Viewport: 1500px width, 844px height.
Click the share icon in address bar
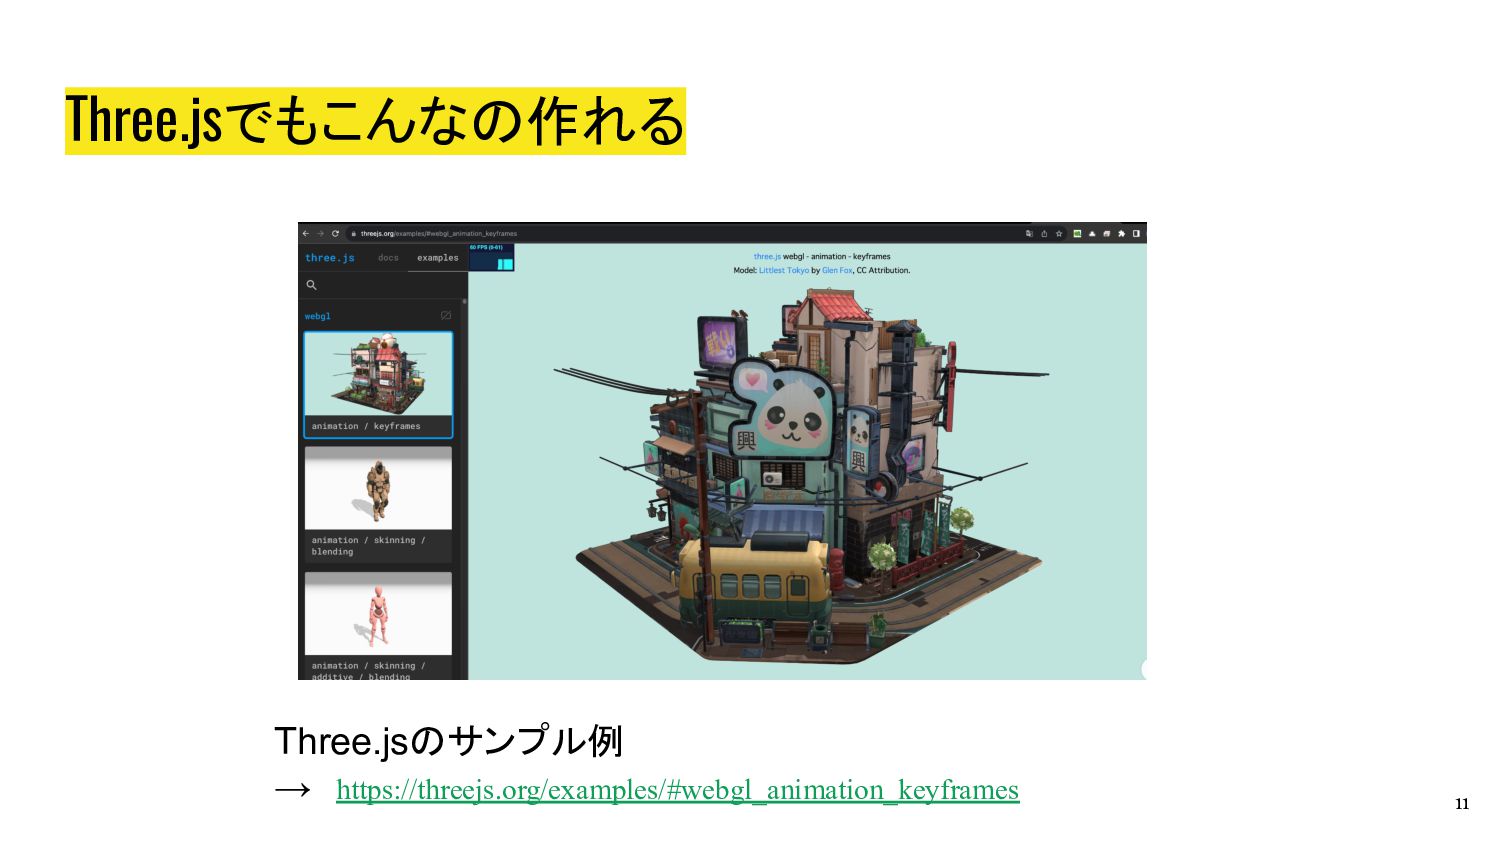point(1044,233)
